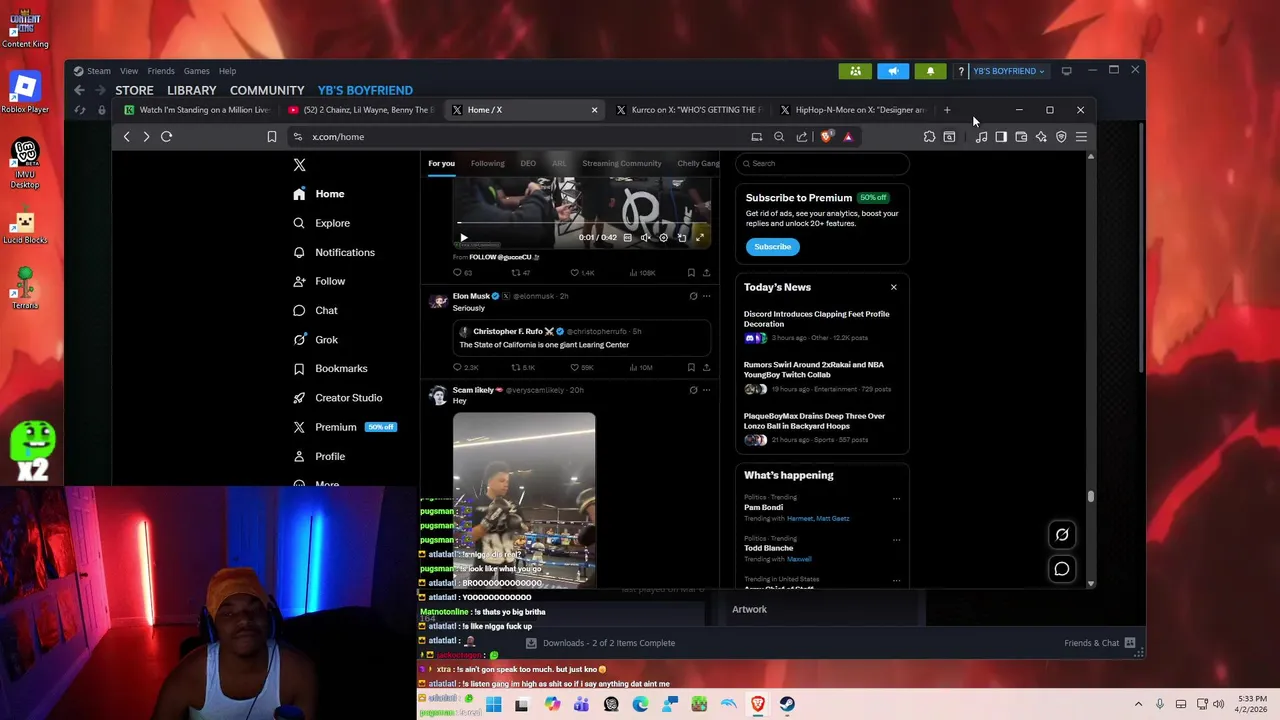Open video playback settings gear
Screen dimensions: 1280x720
tap(663, 238)
